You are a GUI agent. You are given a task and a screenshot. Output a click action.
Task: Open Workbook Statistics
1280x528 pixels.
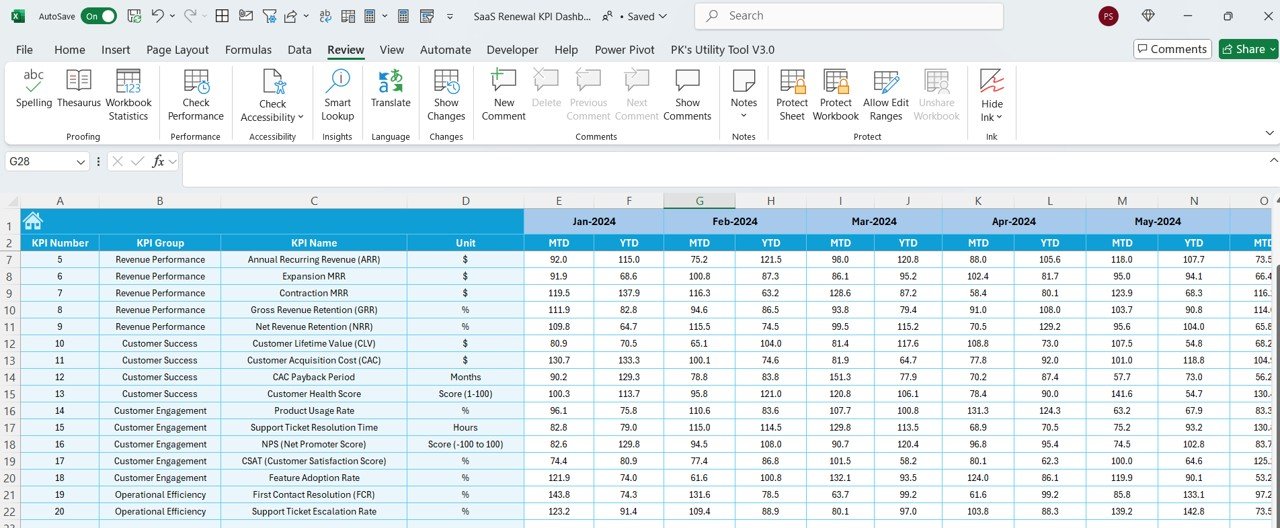tap(128, 95)
